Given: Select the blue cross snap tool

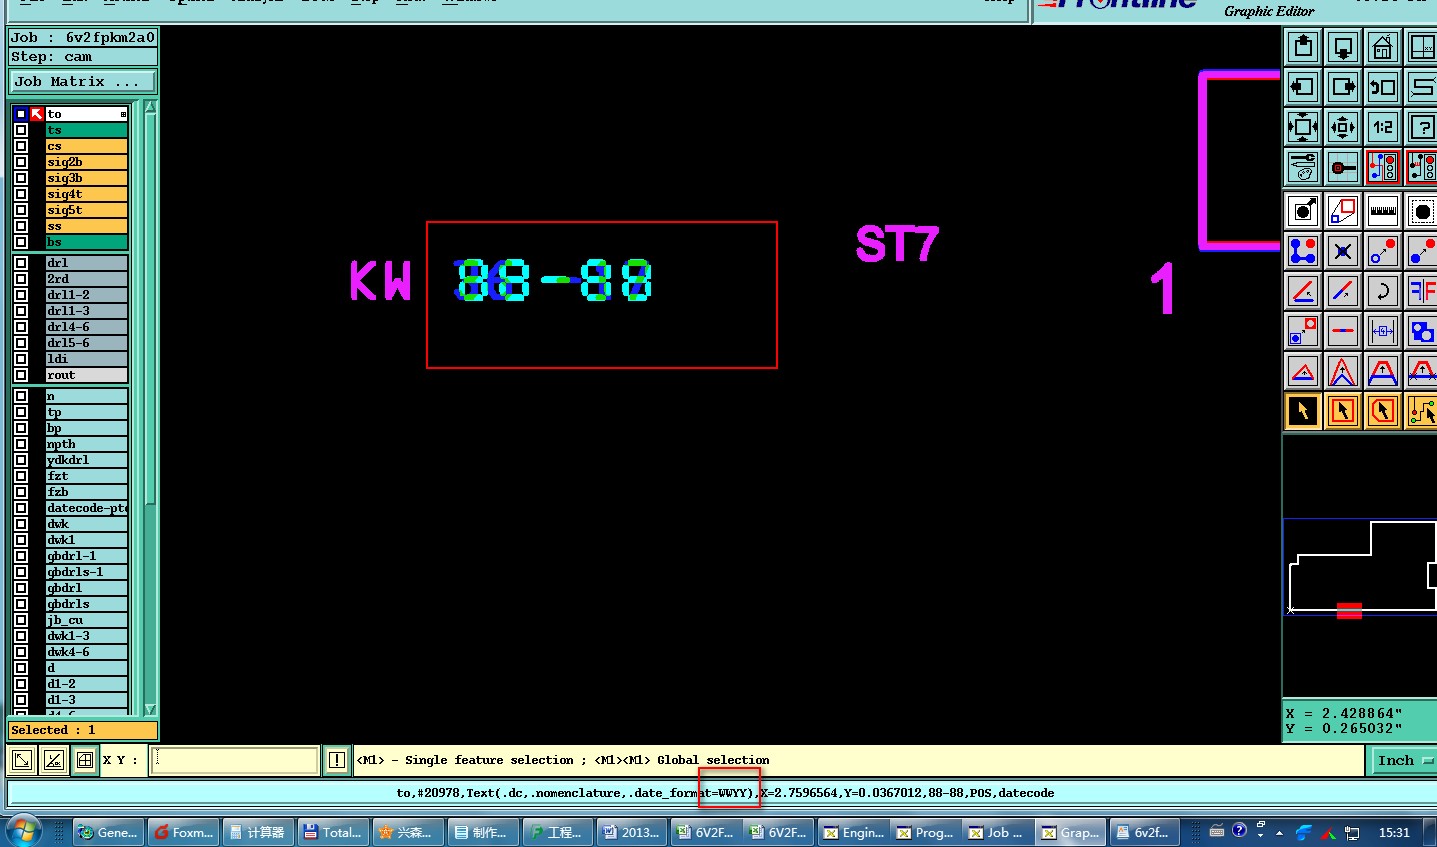Looking at the screenshot, I should point(1343,251).
